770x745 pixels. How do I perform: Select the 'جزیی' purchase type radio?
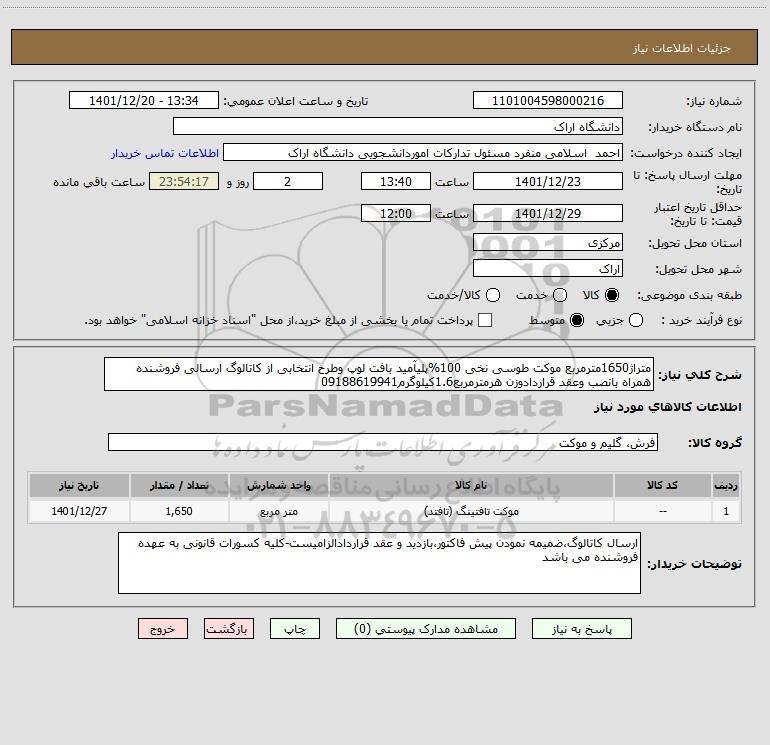click(x=636, y=320)
